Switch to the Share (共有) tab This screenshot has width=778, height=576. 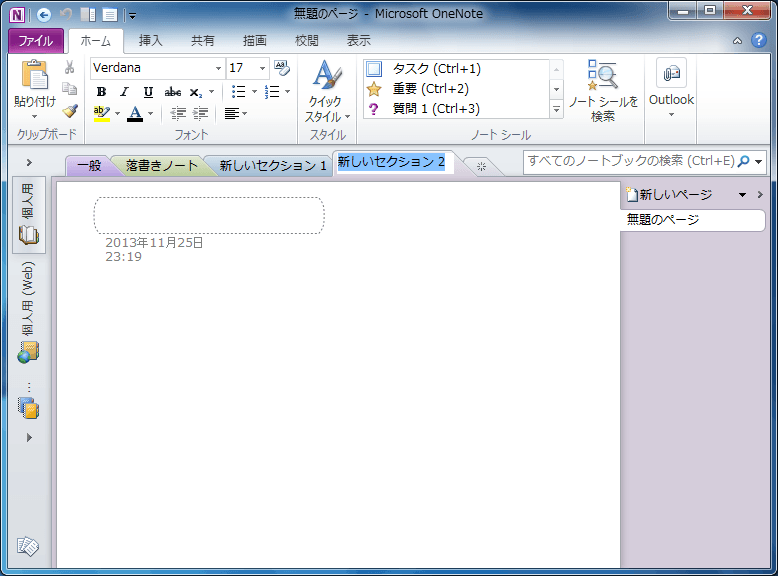tap(202, 41)
